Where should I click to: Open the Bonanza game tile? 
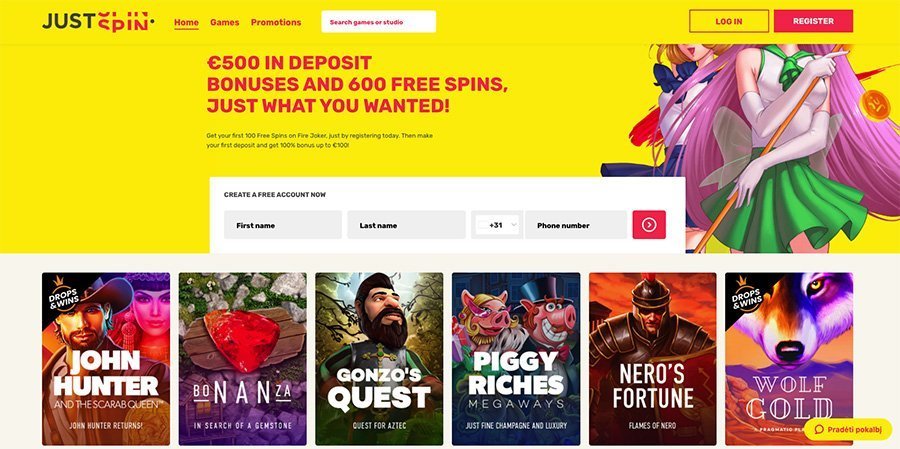pos(243,359)
